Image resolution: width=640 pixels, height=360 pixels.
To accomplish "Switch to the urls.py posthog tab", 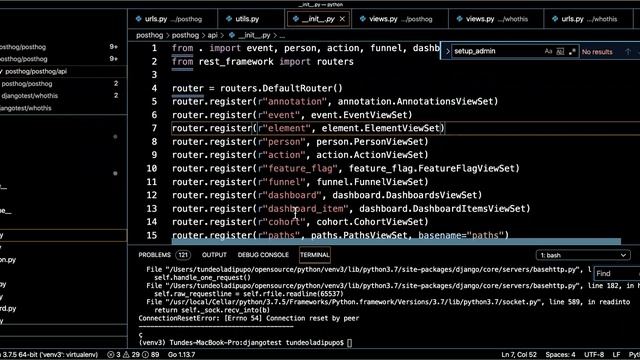I will tap(173, 19).
